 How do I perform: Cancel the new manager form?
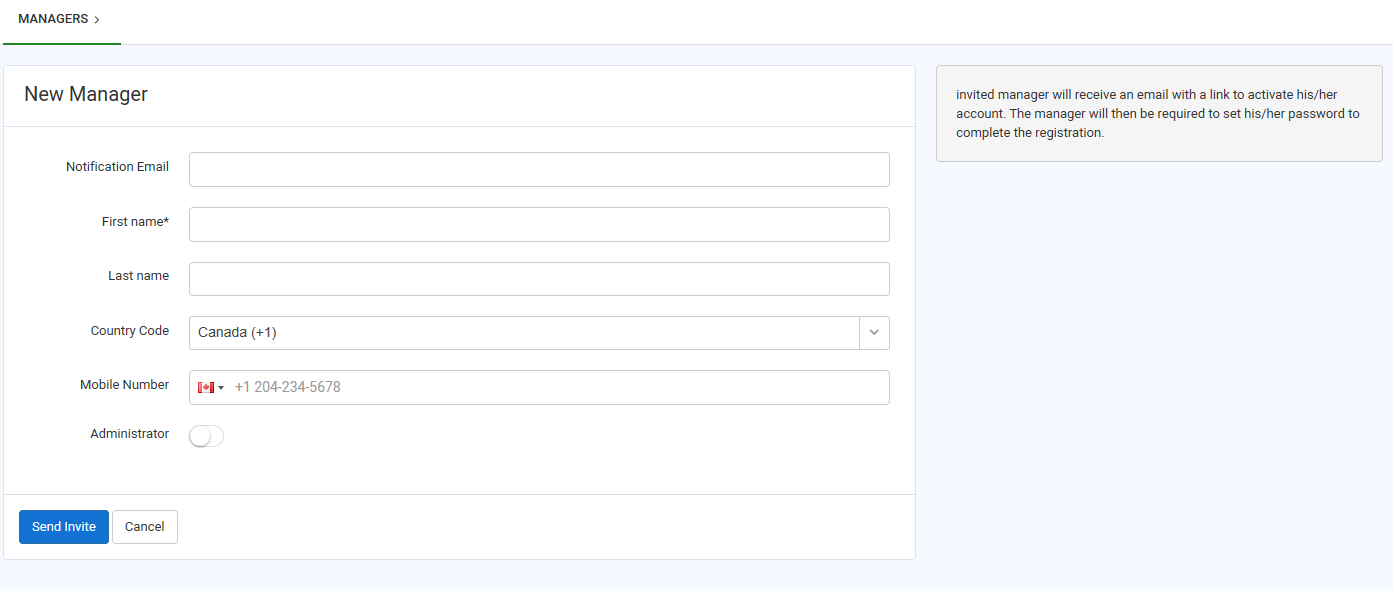(145, 527)
